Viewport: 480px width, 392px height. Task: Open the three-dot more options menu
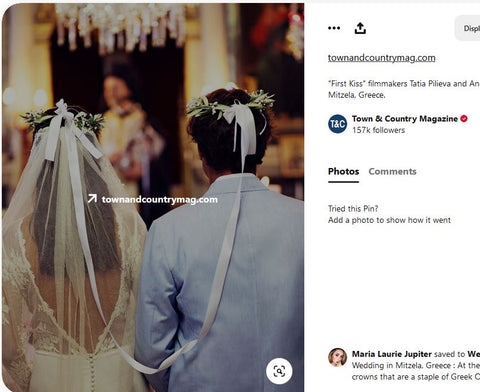point(334,28)
